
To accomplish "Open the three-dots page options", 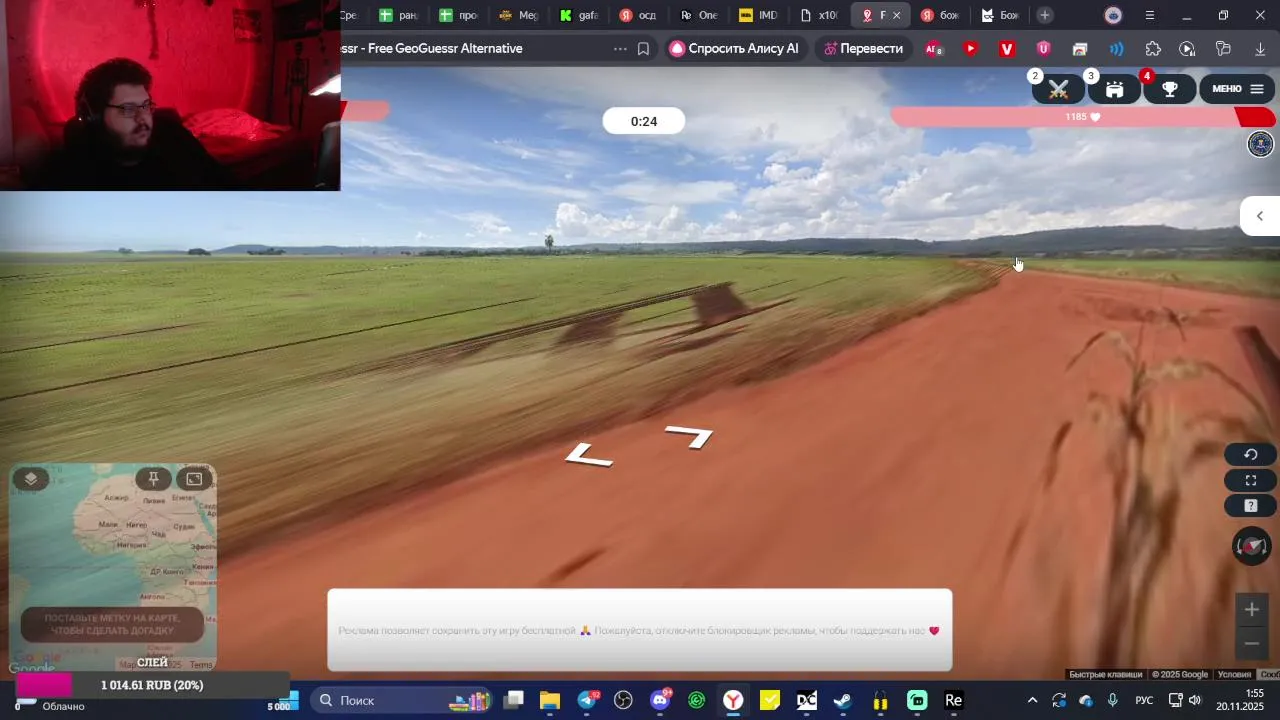I will [620, 48].
